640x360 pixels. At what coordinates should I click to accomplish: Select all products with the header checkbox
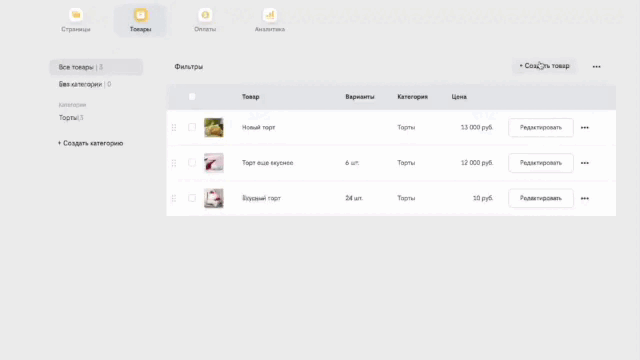pyautogui.click(x=192, y=97)
